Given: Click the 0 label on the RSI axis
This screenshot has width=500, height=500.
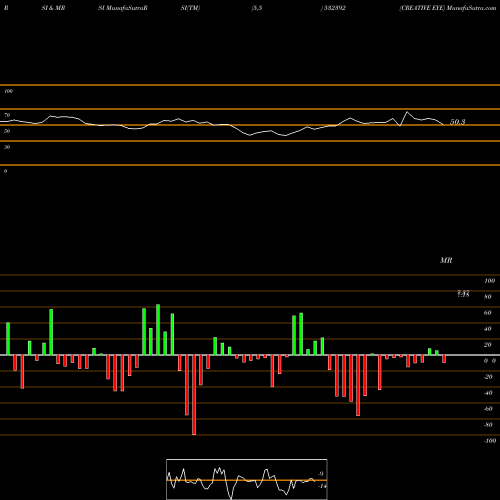Looking at the screenshot, I should click(x=5, y=171).
